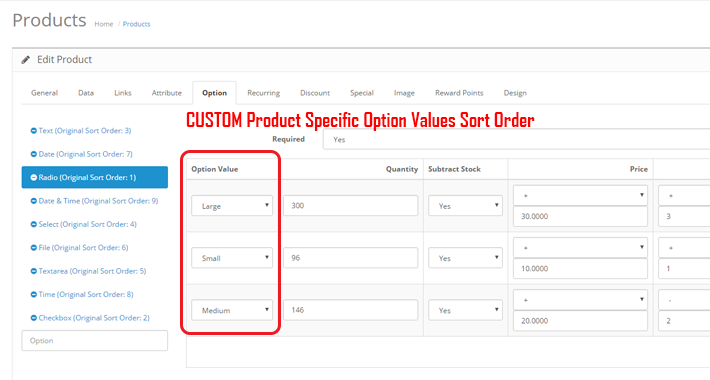Select the Radio (Original Sort Order: 1) option
The height and width of the screenshot is (380, 710).
click(95, 178)
